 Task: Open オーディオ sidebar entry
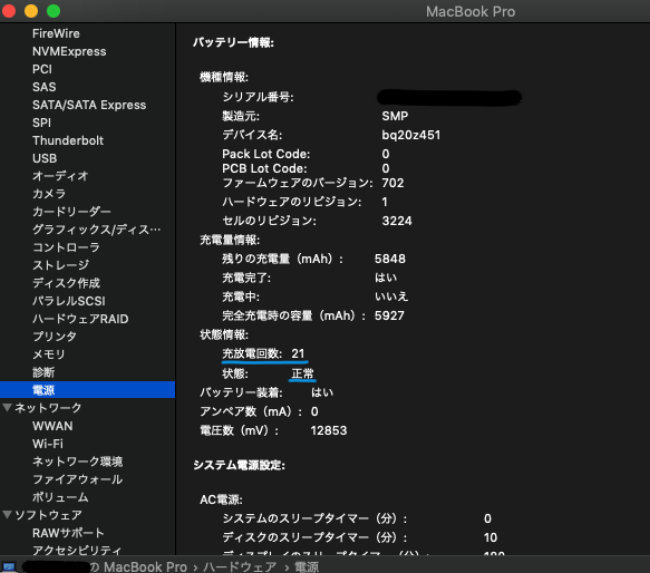coord(60,176)
